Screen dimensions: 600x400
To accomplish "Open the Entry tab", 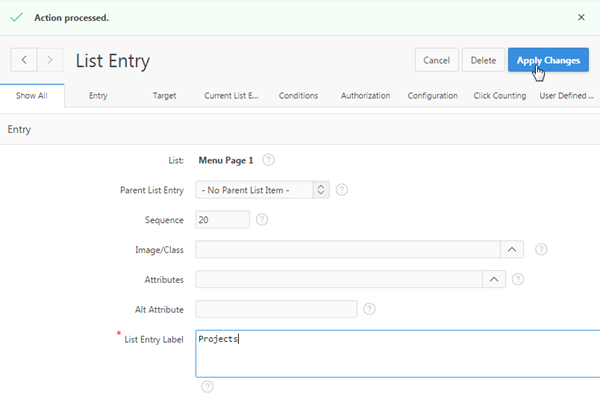I will point(98,95).
